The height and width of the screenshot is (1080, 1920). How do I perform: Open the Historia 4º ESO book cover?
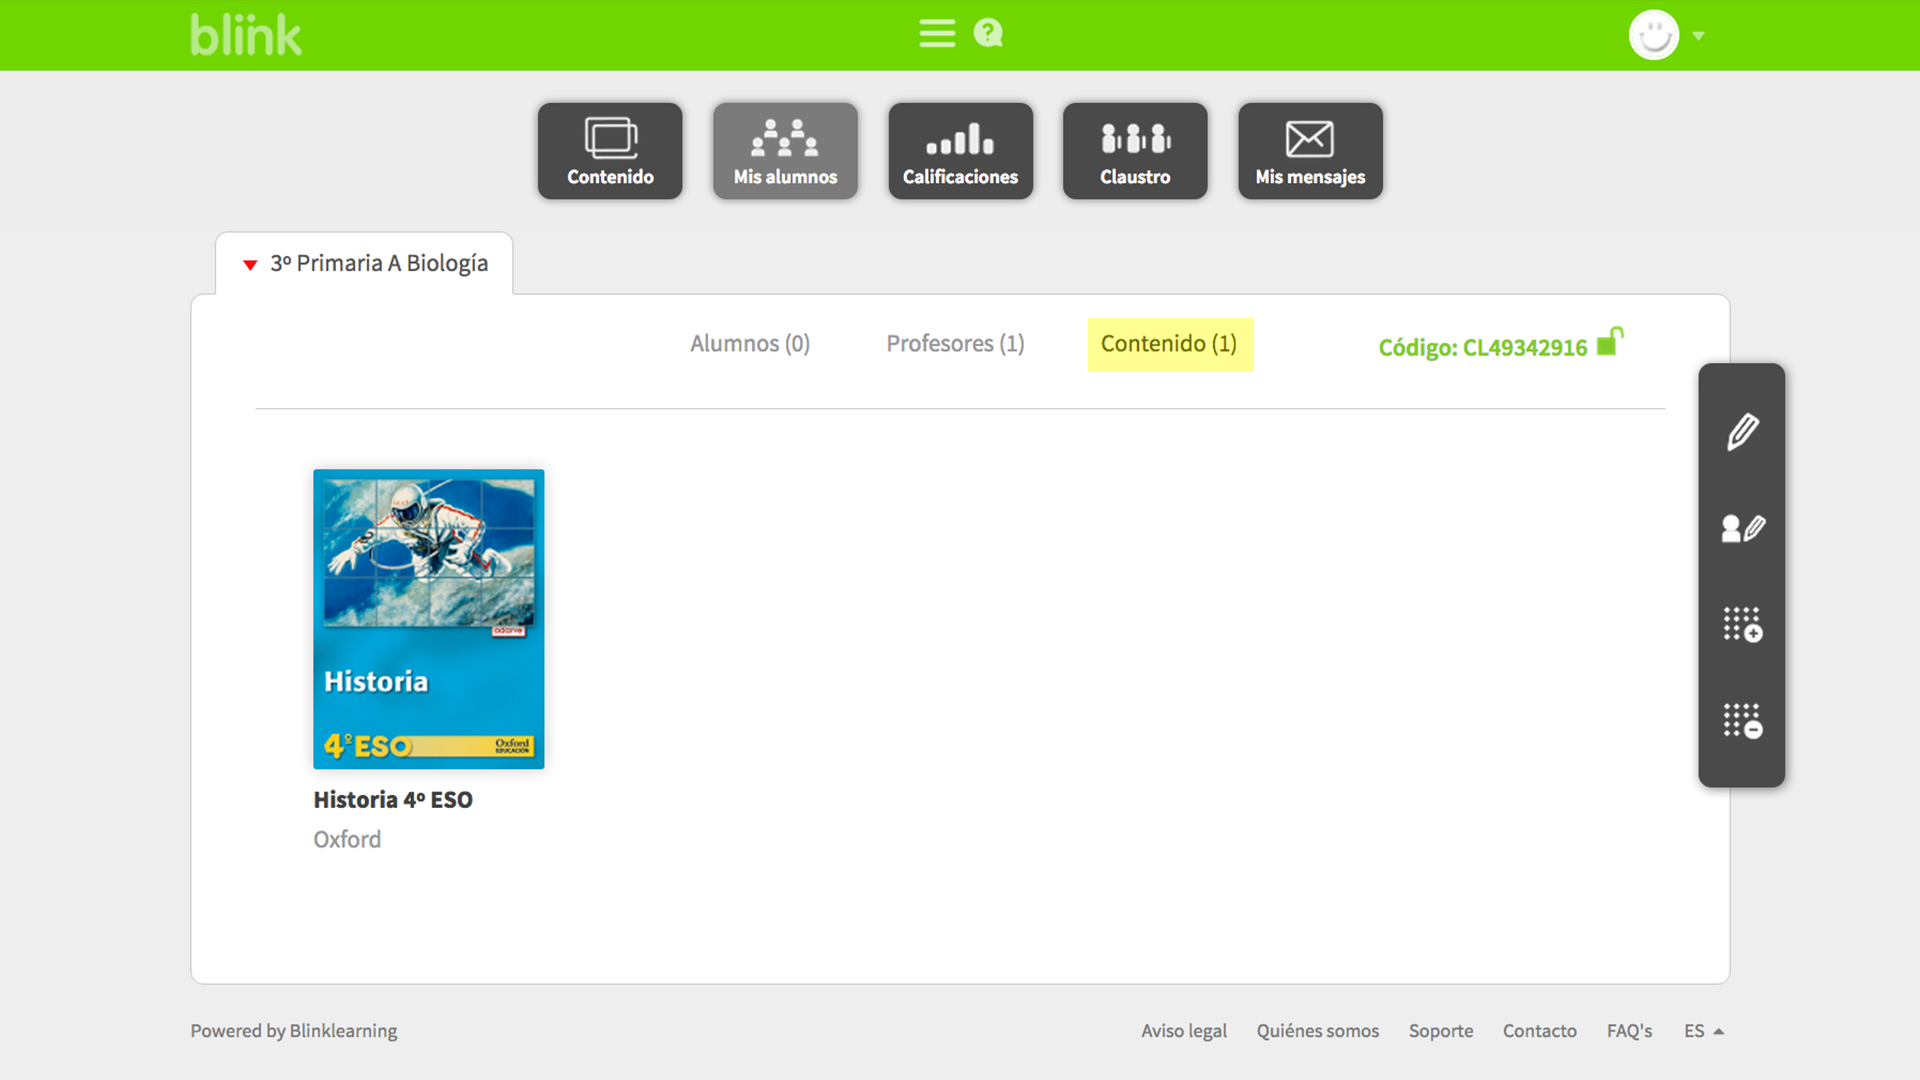(428, 618)
